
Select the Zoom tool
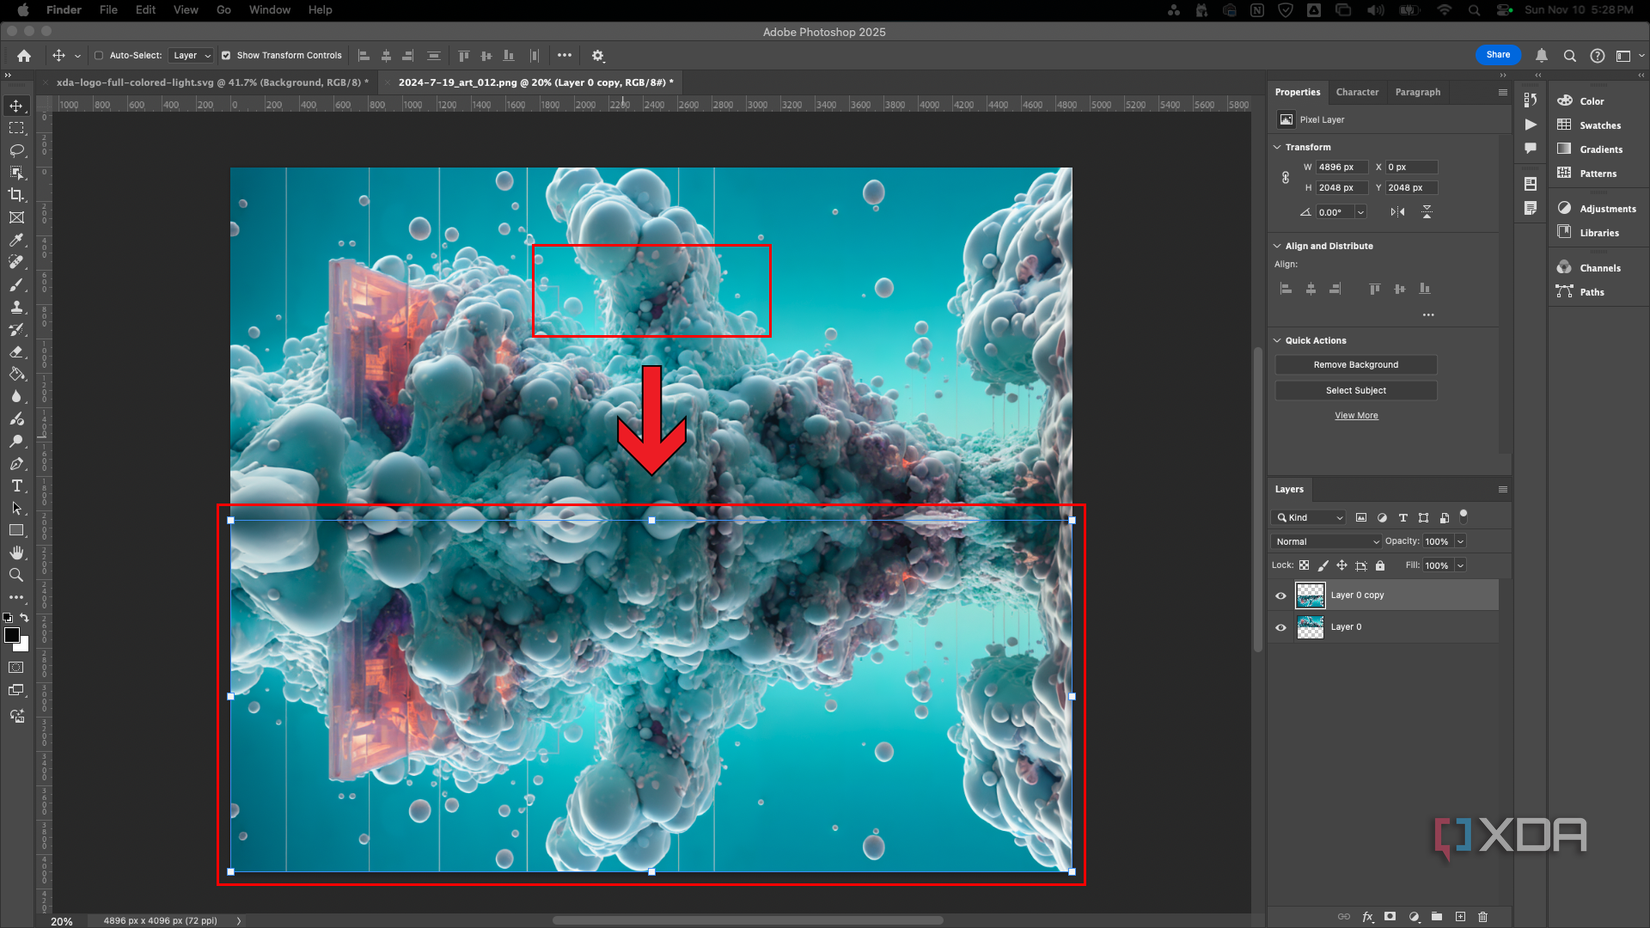[x=16, y=575]
